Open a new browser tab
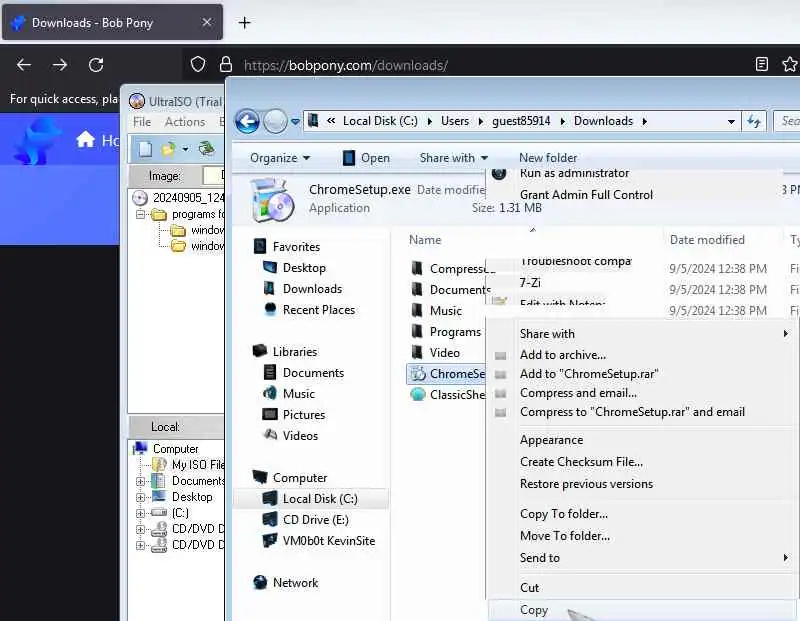 (244, 22)
